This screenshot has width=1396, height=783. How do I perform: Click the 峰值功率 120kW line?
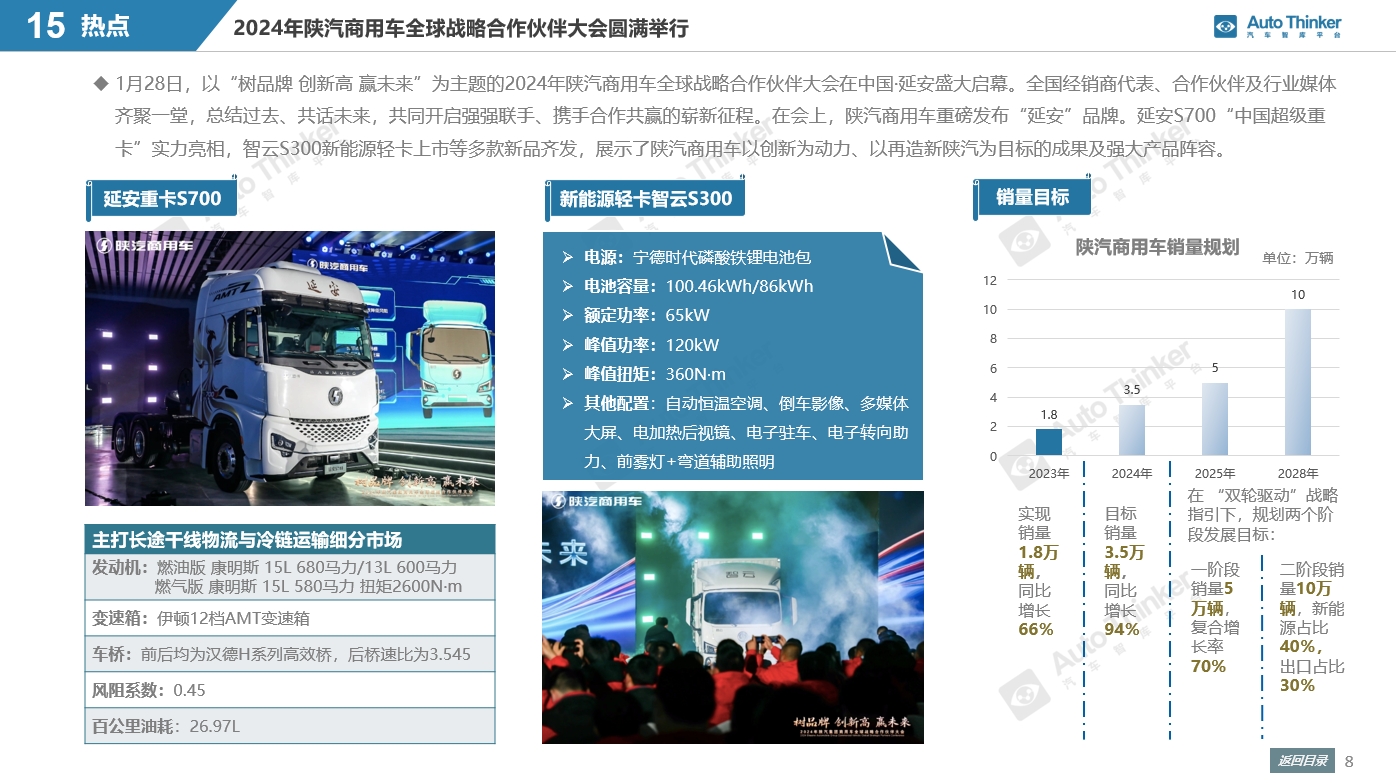[640, 345]
